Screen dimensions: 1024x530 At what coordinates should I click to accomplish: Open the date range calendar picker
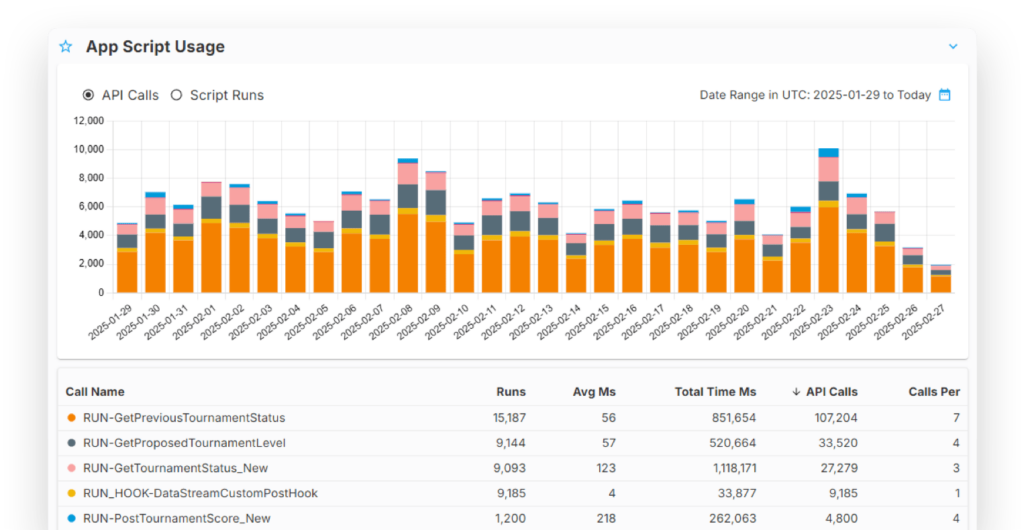[x=944, y=95]
